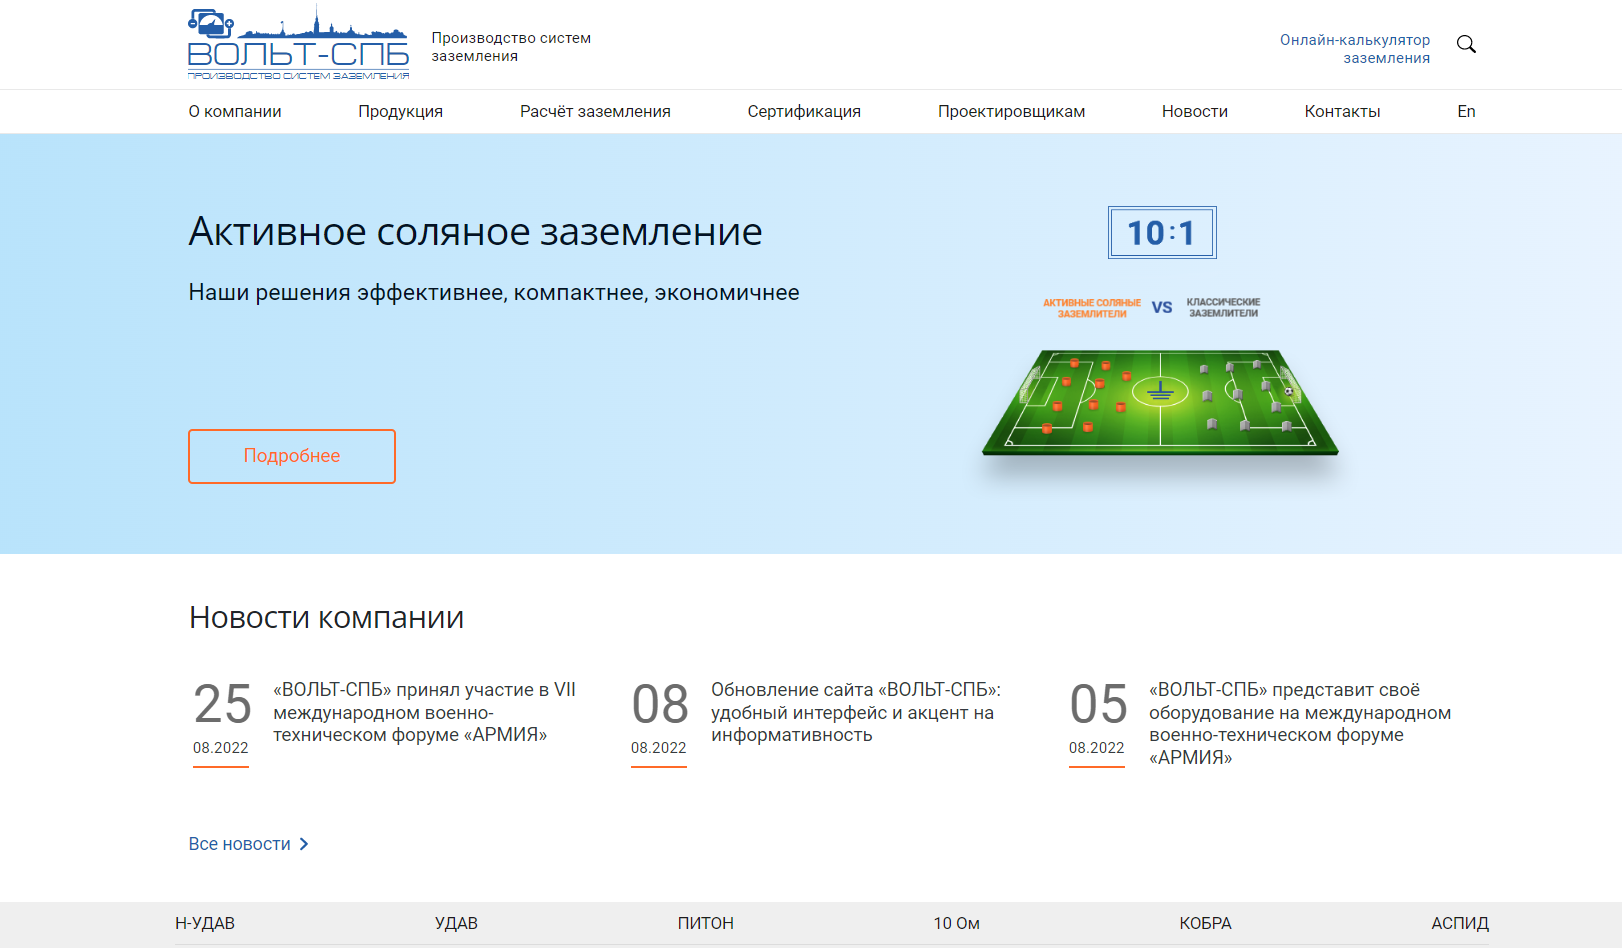The image size is (1622, 948).
Task: Click the 10:1 scoreboard graphic
Action: [x=1162, y=232]
